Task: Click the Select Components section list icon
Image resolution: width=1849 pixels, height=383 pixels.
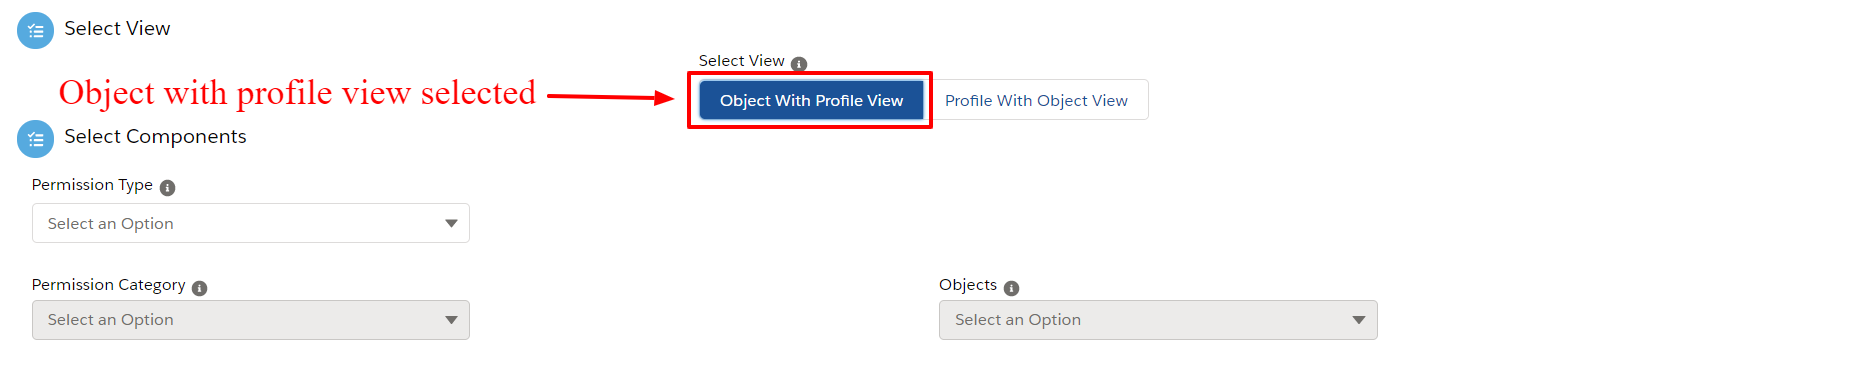Action: (36, 139)
